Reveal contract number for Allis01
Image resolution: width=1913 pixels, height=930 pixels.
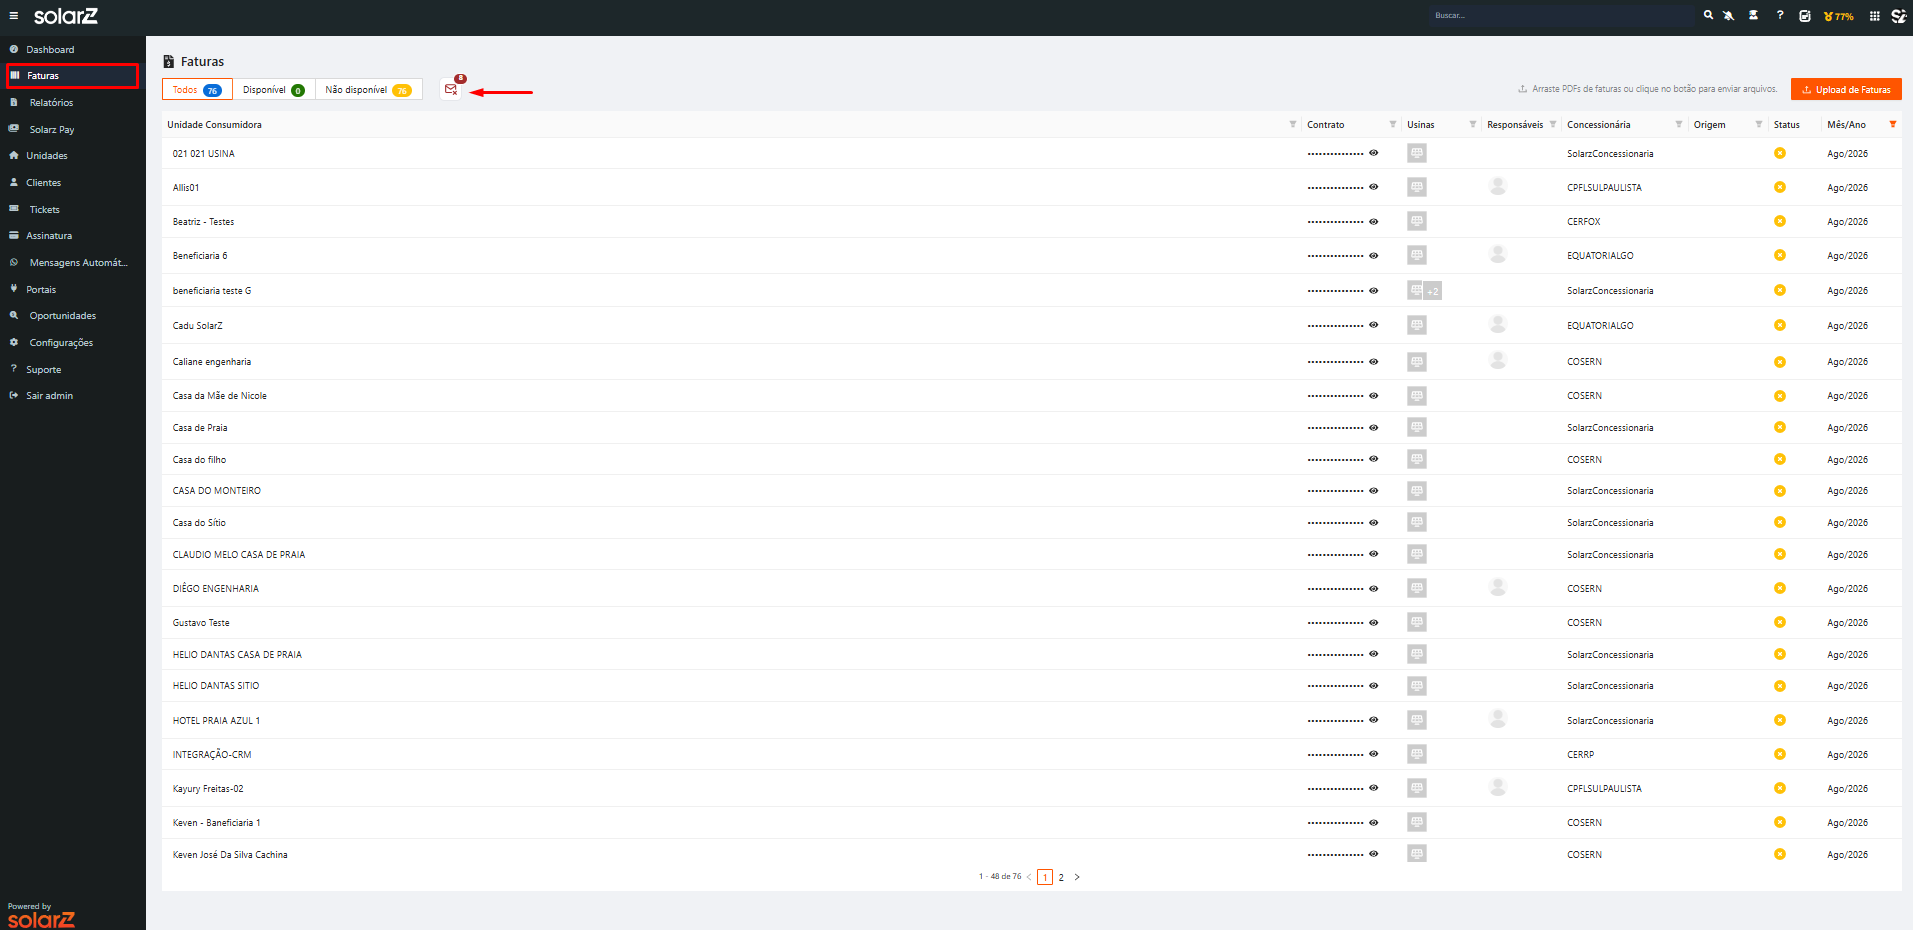pyautogui.click(x=1374, y=187)
